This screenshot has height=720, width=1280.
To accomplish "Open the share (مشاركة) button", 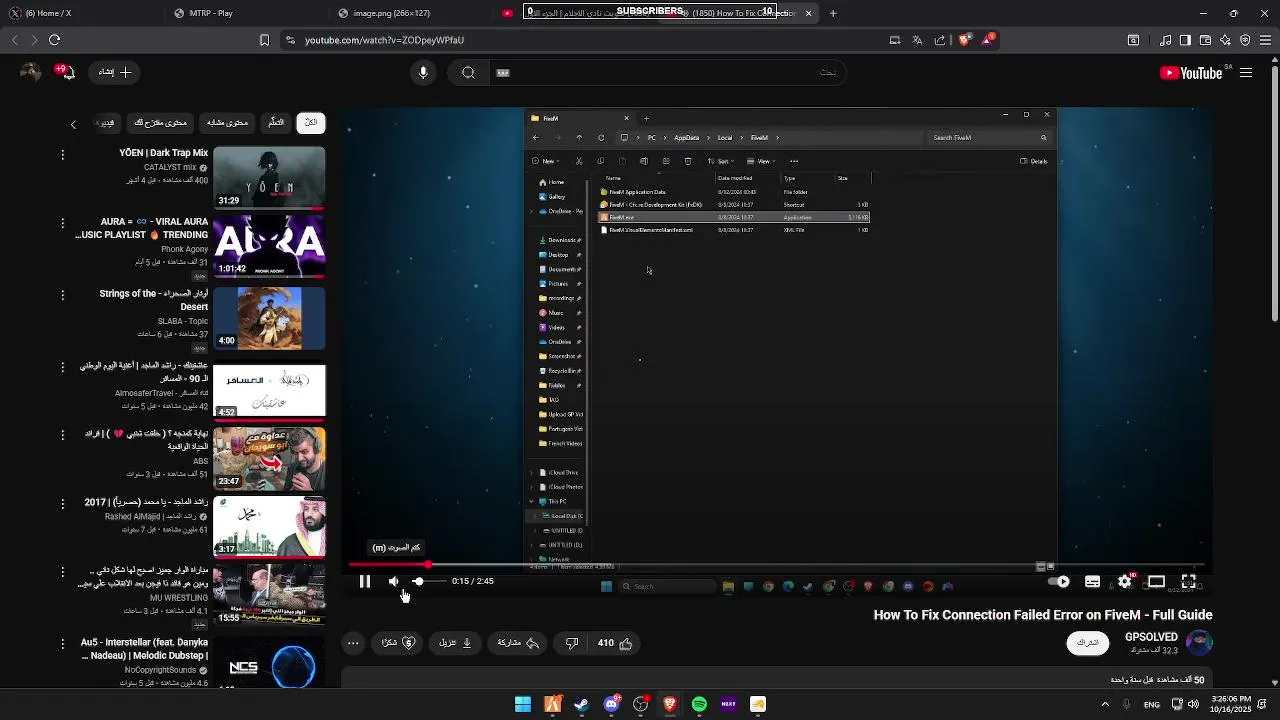I will click(518, 643).
